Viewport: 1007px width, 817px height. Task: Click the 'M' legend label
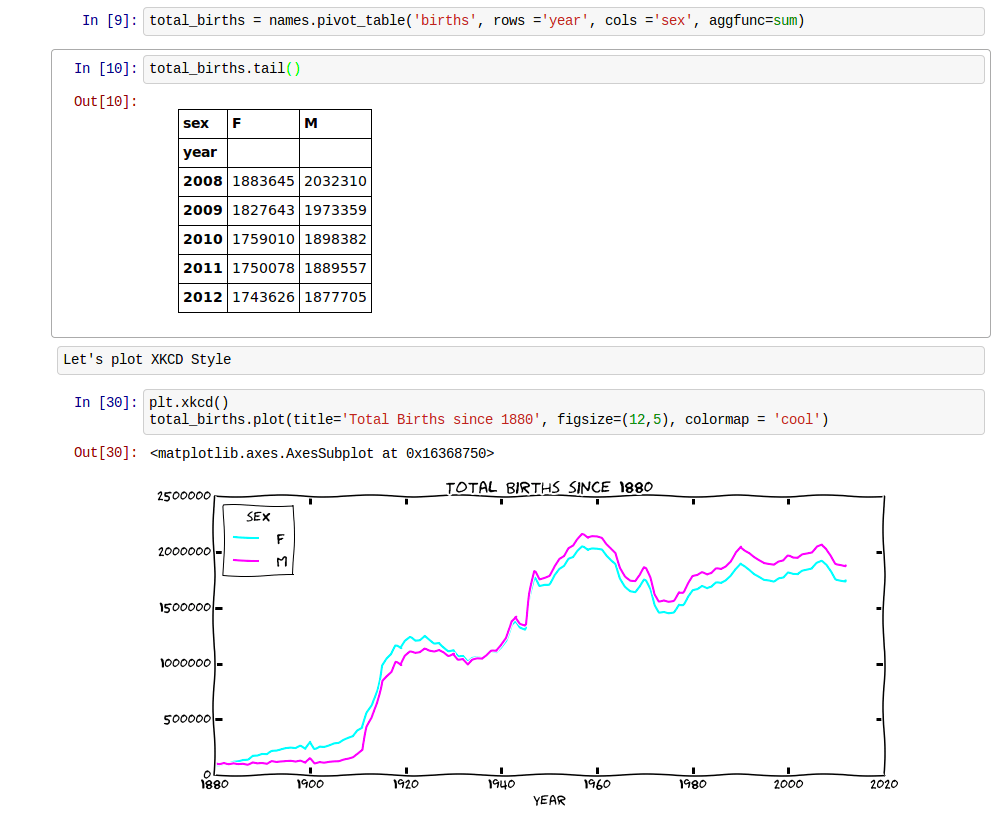[x=281, y=562]
